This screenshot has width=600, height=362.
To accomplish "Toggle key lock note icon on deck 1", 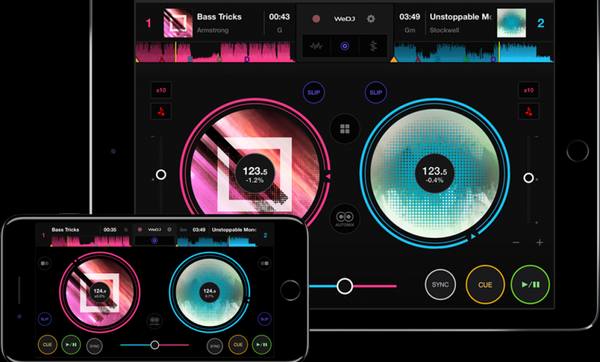I will [161, 111].
